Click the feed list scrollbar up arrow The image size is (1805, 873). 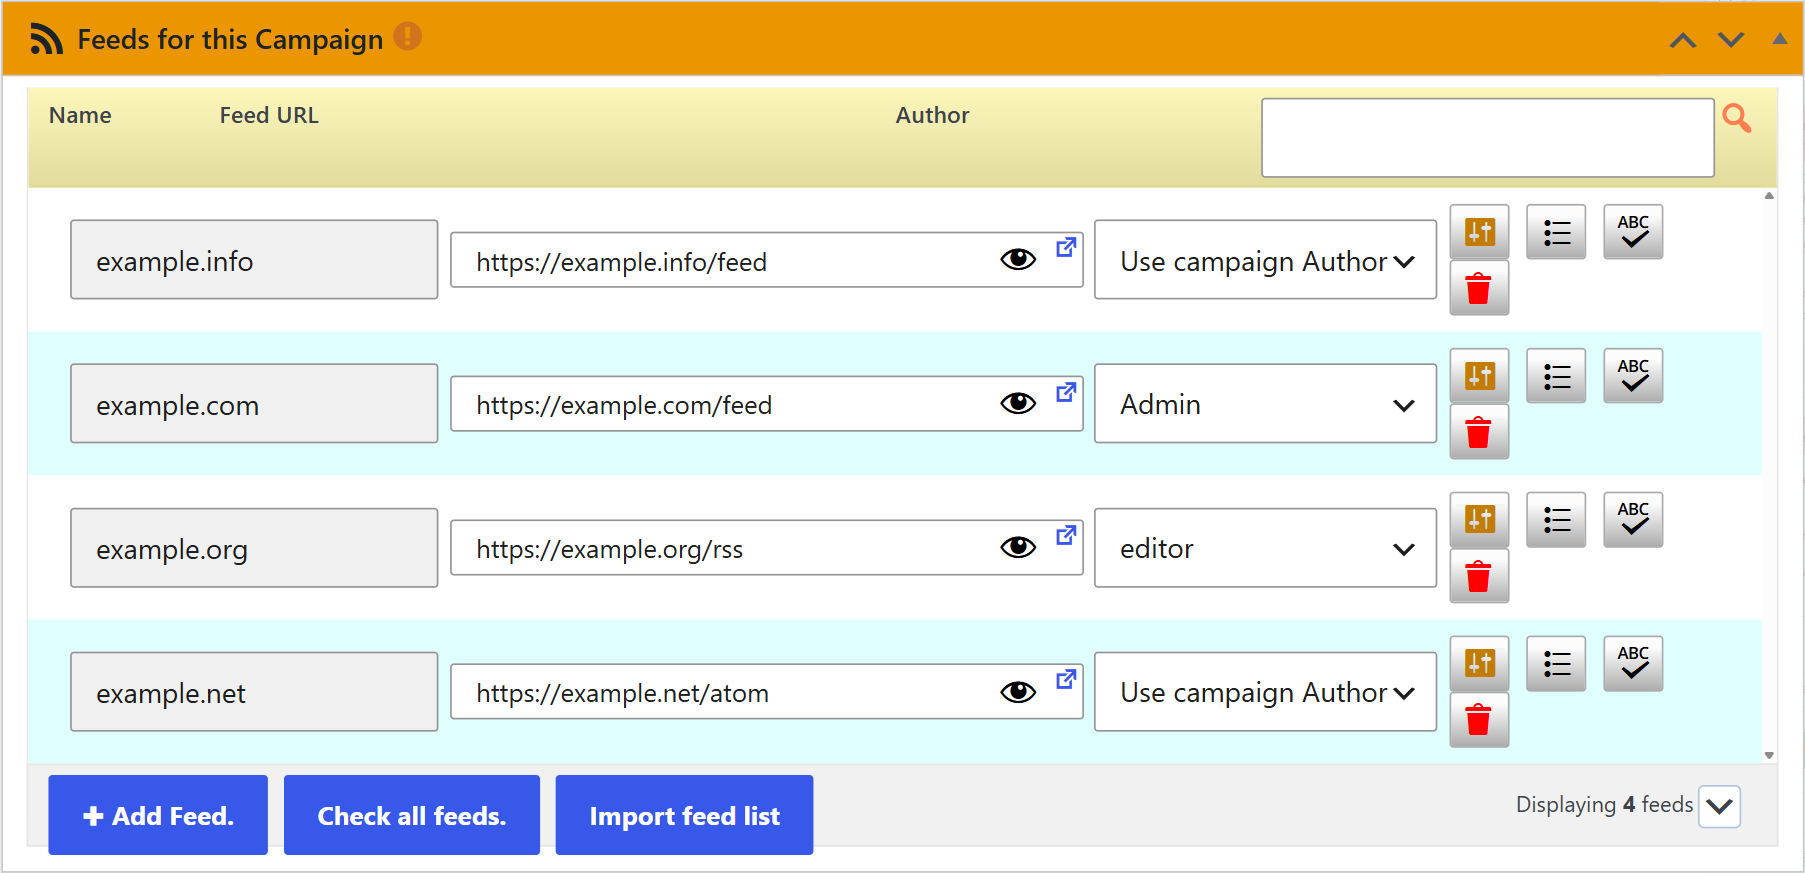pos(1769,196)
